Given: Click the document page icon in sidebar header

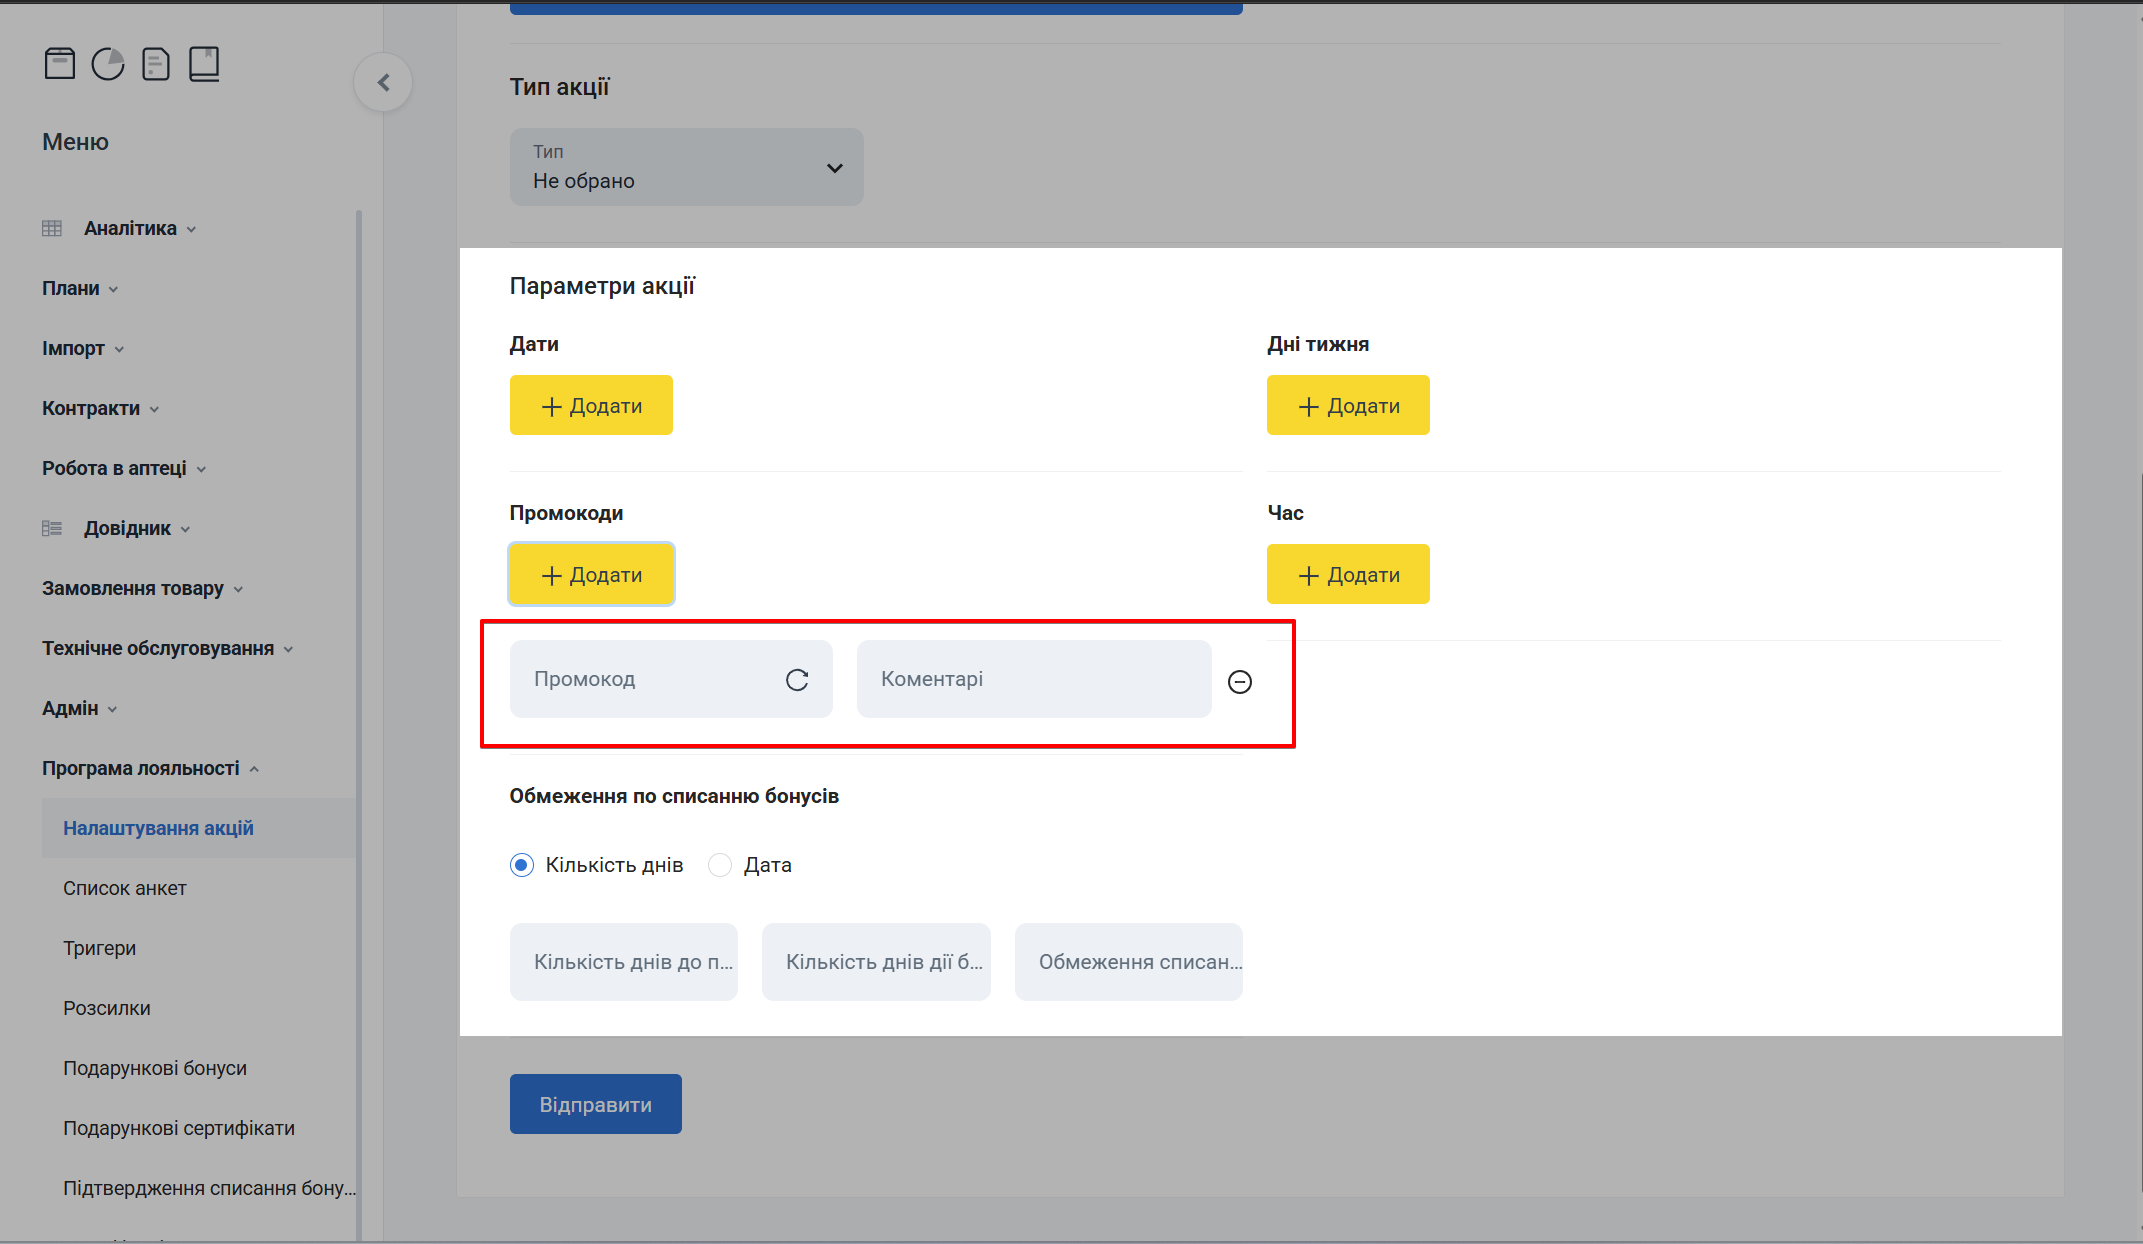Looking at the screenshot, I should 156,64.
